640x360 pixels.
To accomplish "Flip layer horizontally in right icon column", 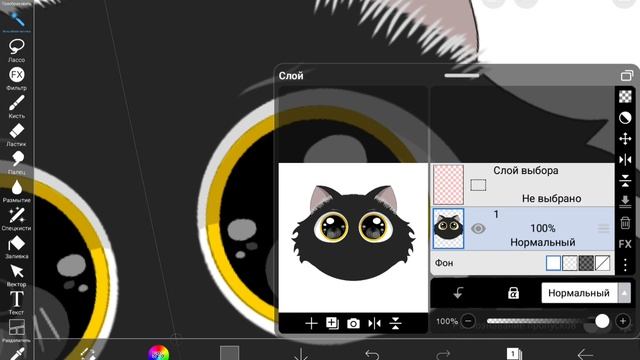I will coord(625,160).
